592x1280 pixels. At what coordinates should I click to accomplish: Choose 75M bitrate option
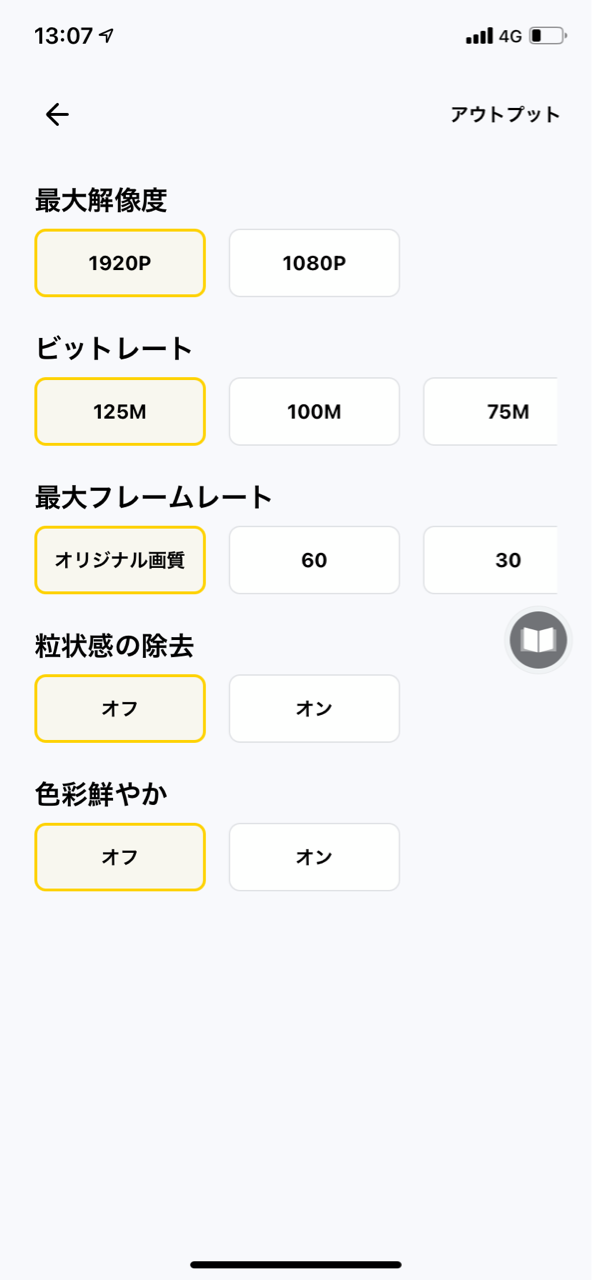491,412
